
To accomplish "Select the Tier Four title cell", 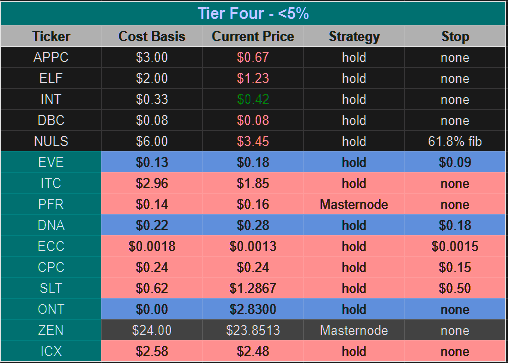I will point(253,13).
